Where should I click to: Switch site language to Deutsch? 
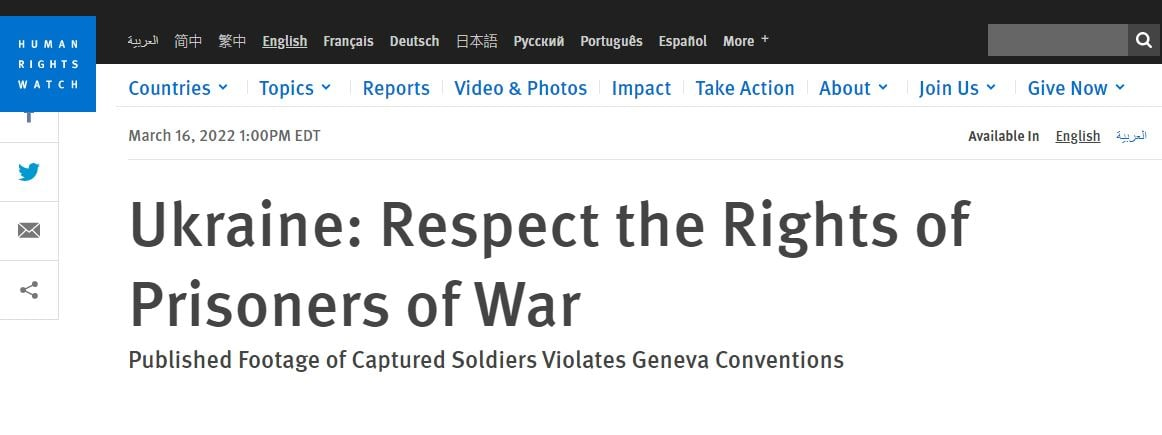click(414, 41)
